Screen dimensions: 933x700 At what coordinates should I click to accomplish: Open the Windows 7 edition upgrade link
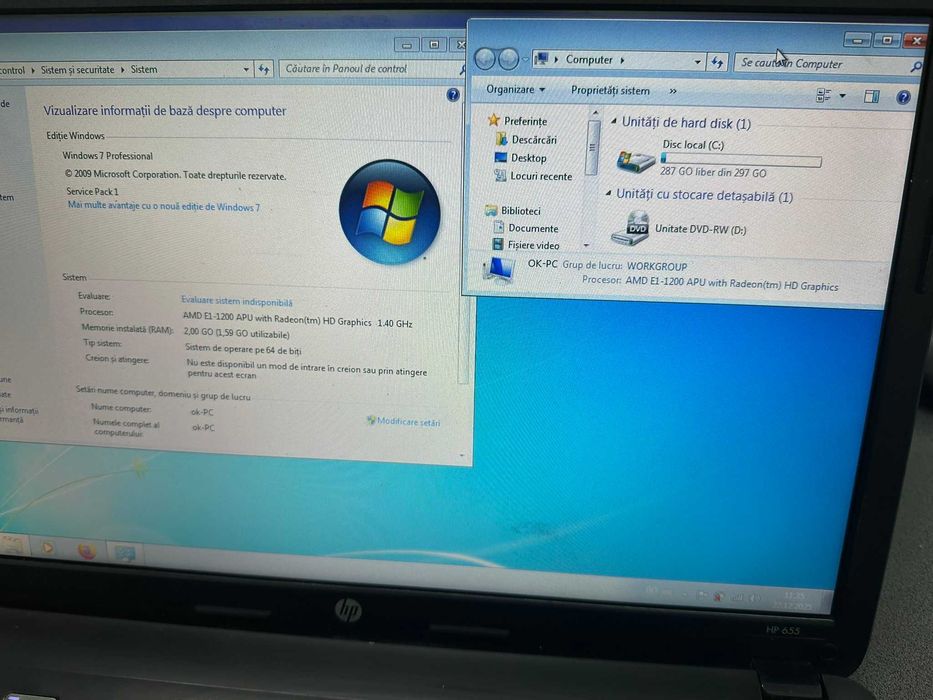(164, 206)
